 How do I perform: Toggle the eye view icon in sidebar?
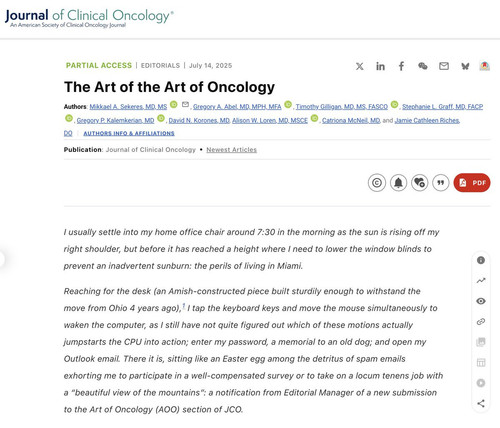tap(481, 301)
